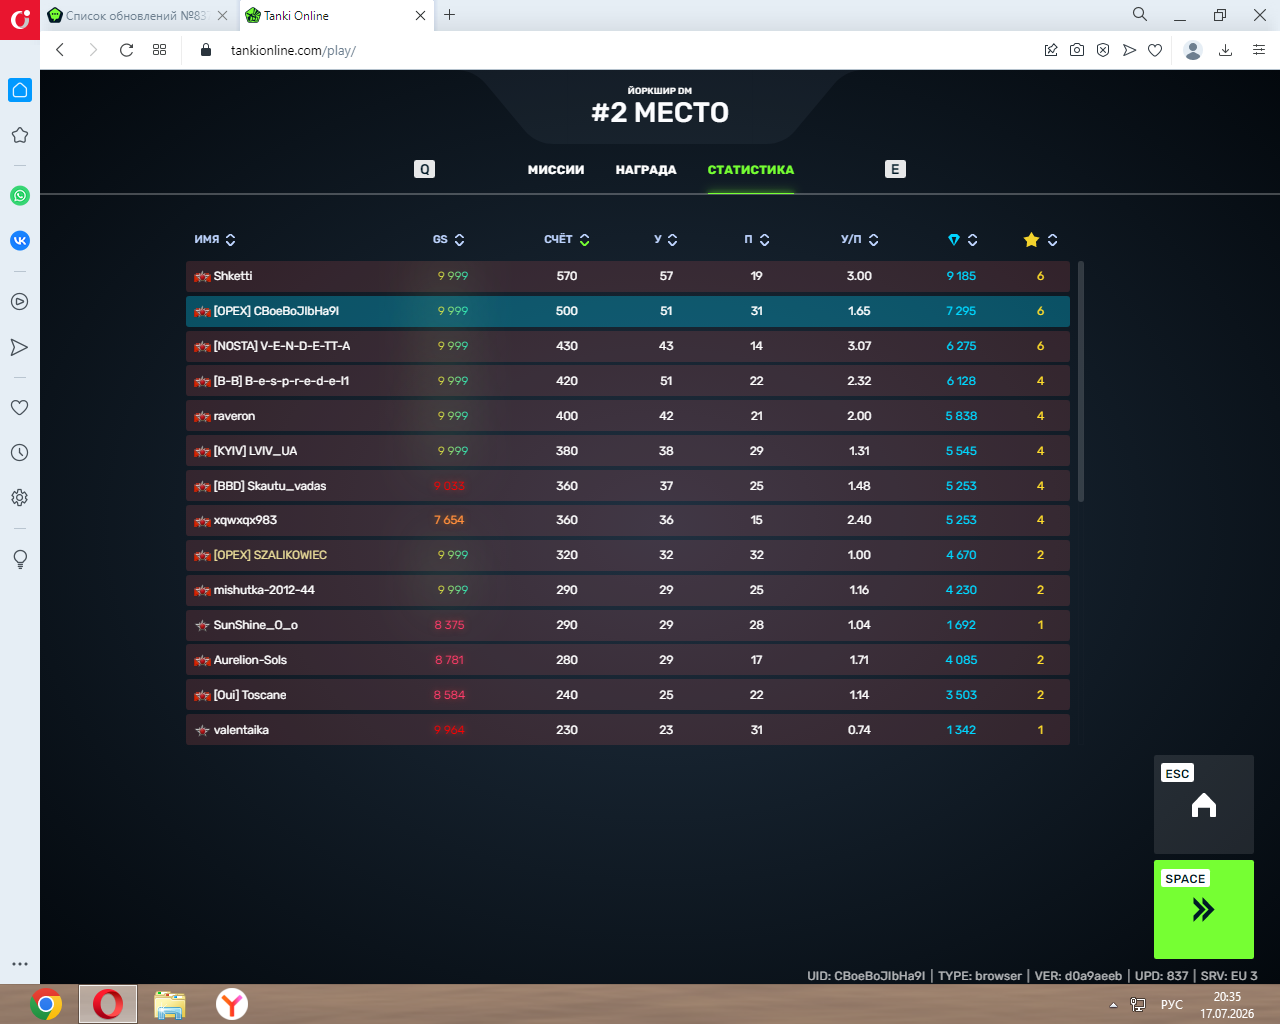Open sidebar personal news heart icon

pyautogui.click(x=20, y=408)
